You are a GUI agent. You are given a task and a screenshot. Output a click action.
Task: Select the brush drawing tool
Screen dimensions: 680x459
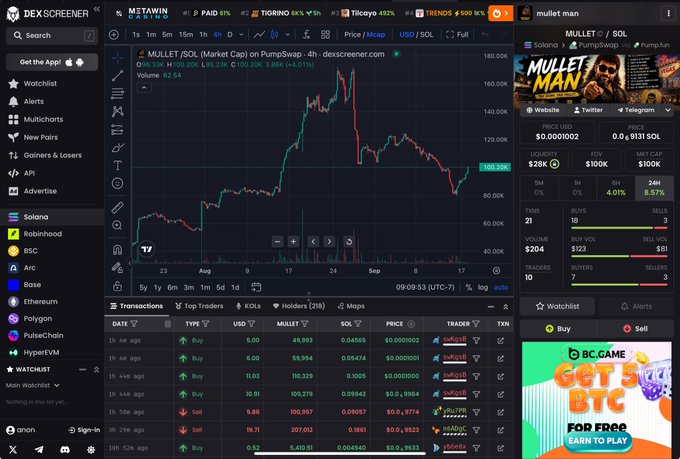click(x=118, y=148)
